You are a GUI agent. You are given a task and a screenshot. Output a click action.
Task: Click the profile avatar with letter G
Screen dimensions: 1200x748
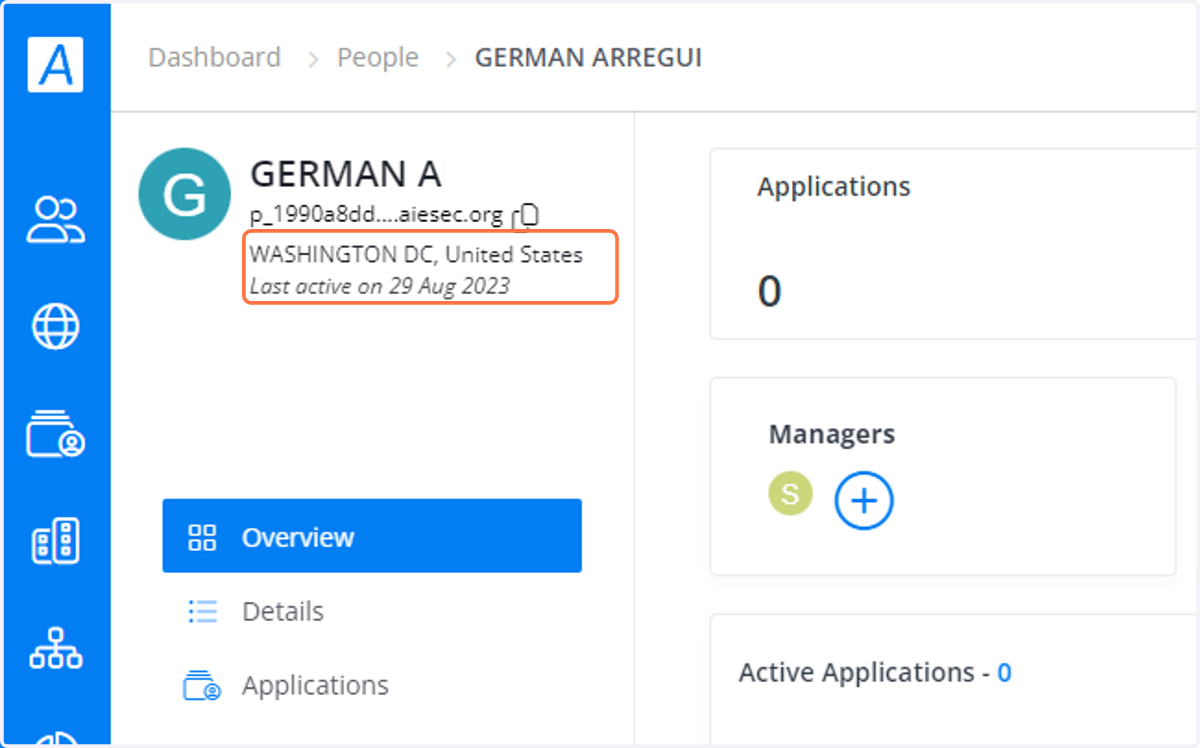tap(185, 194)
